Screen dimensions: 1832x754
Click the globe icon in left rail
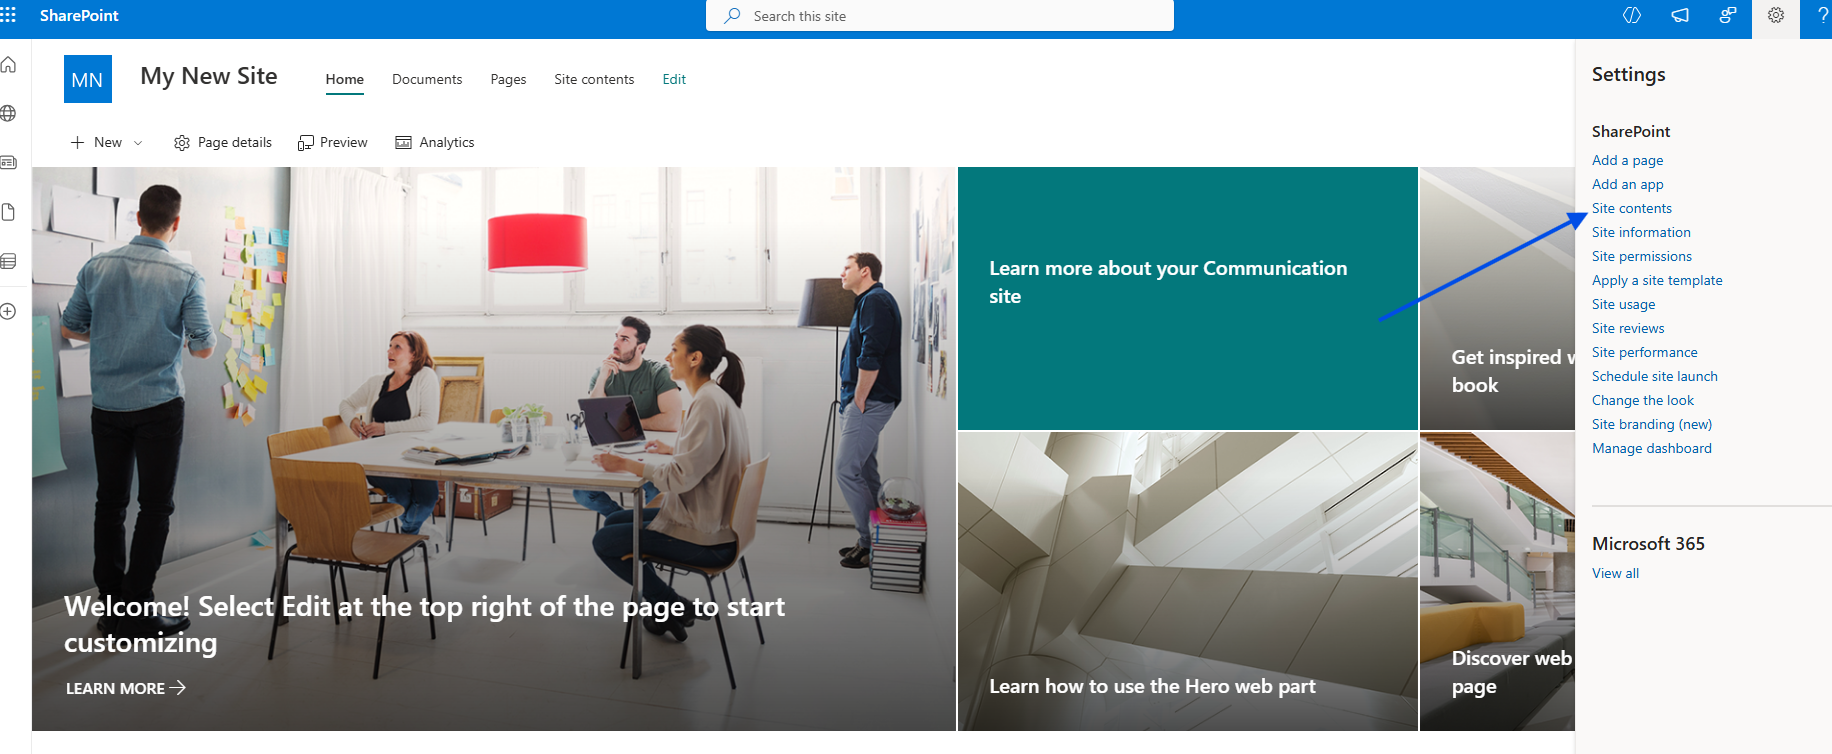(9, 113)
